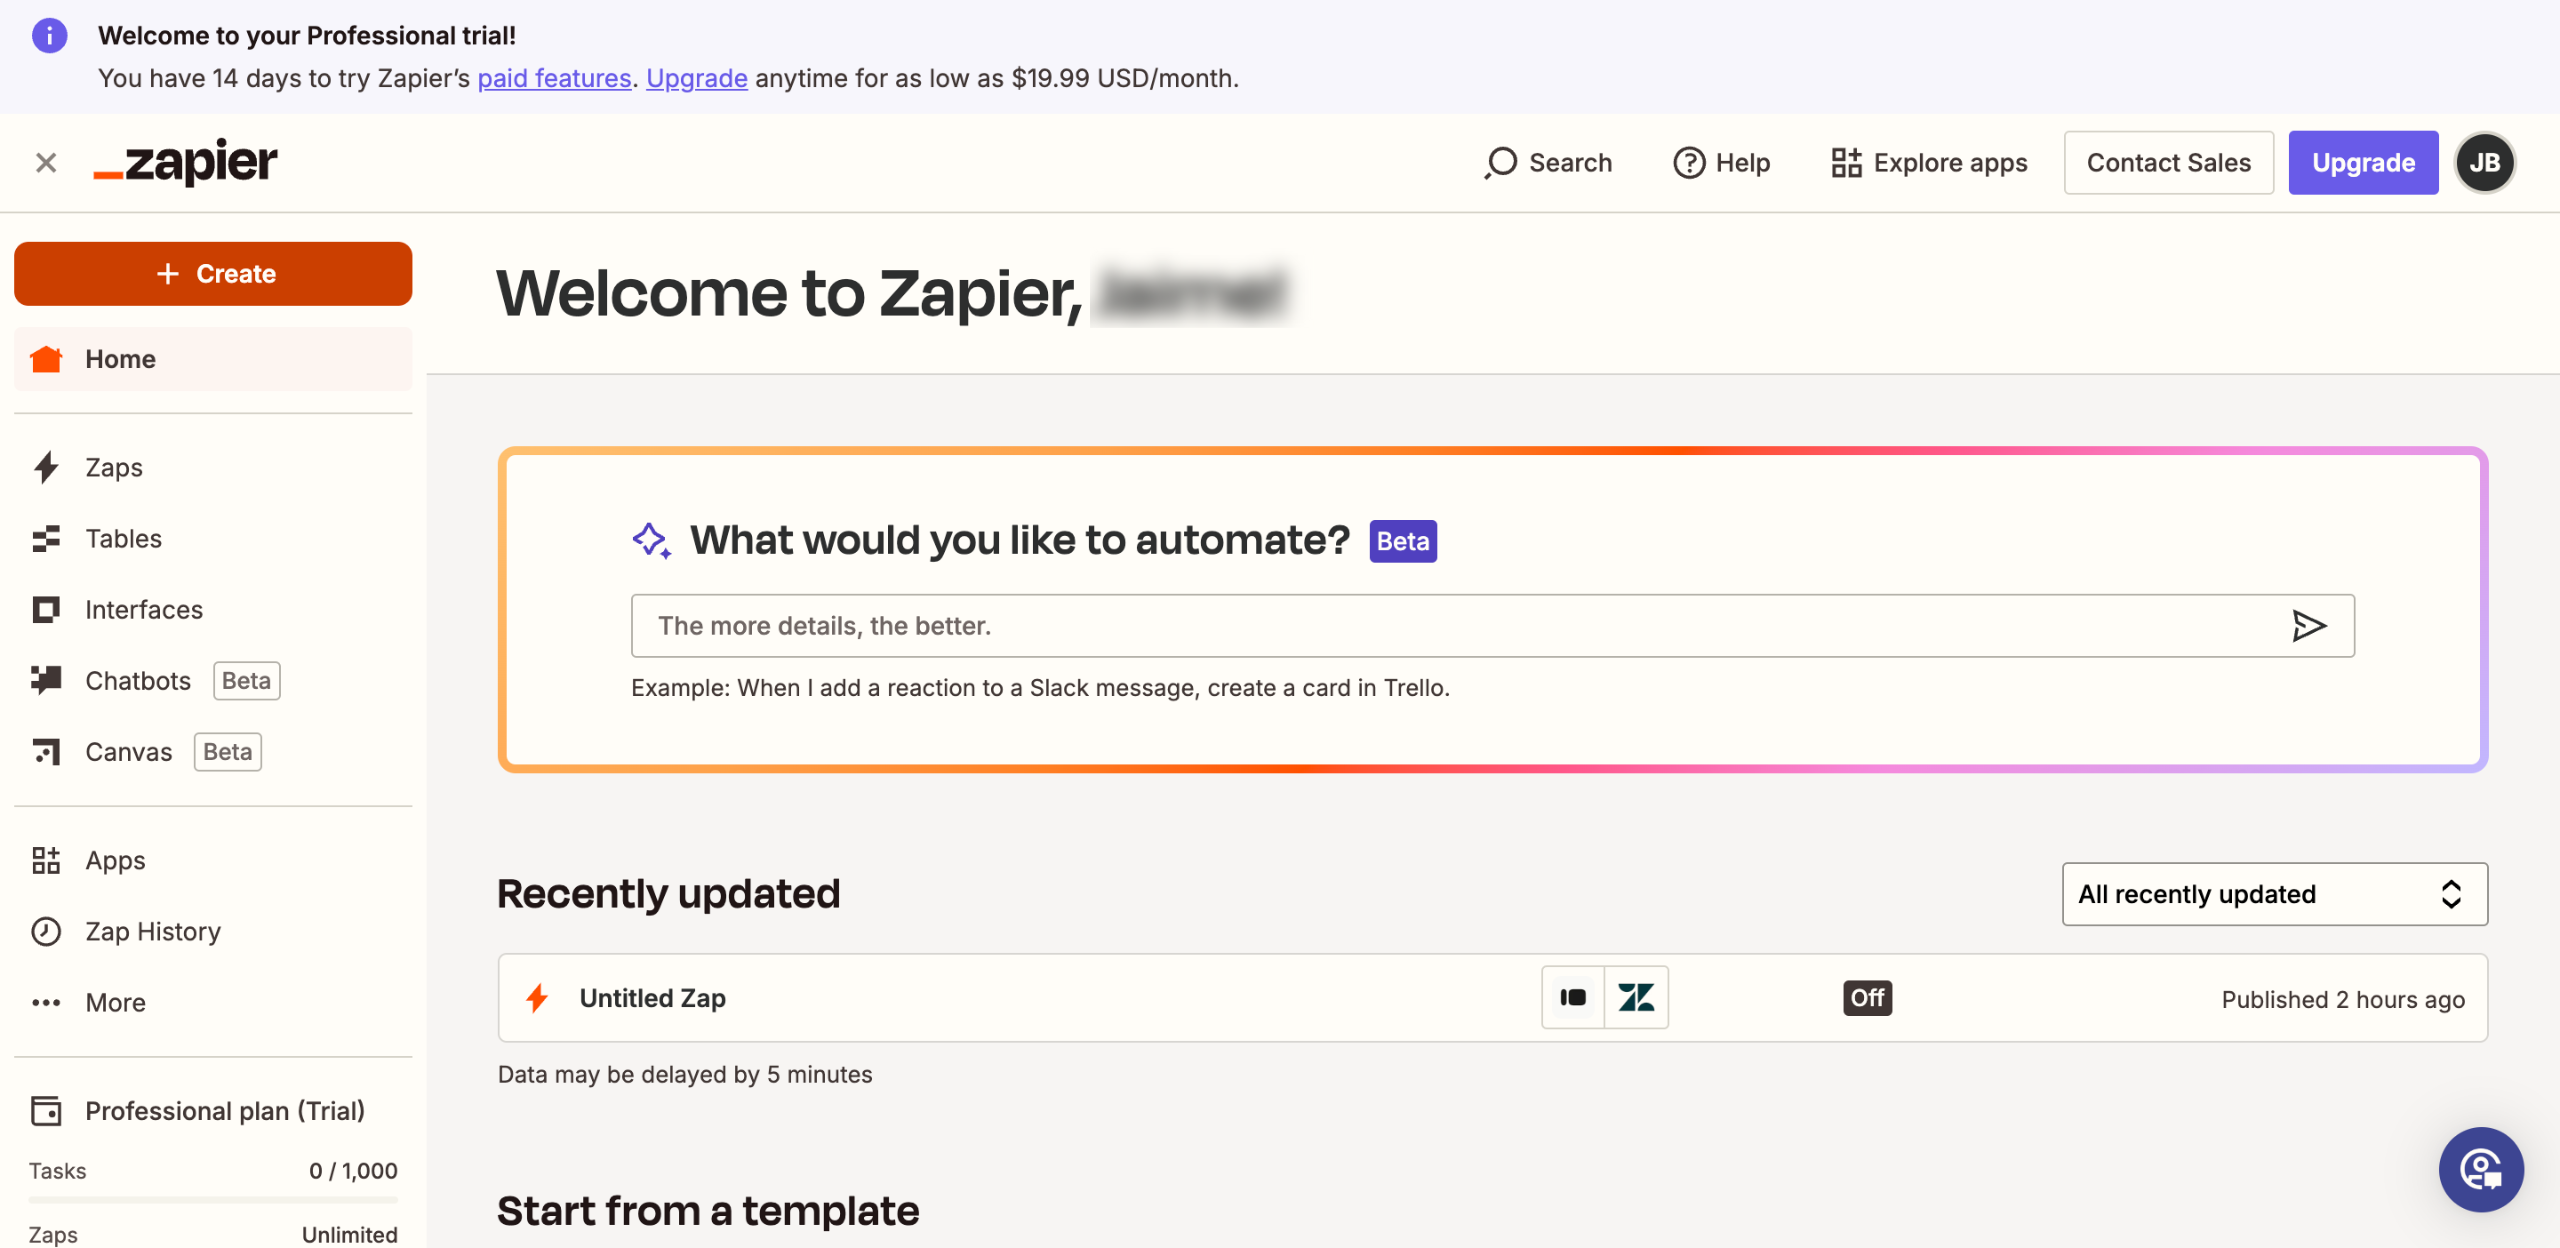
Task: Expand the All recently updated dropdown
Action: coord(2274,894)
